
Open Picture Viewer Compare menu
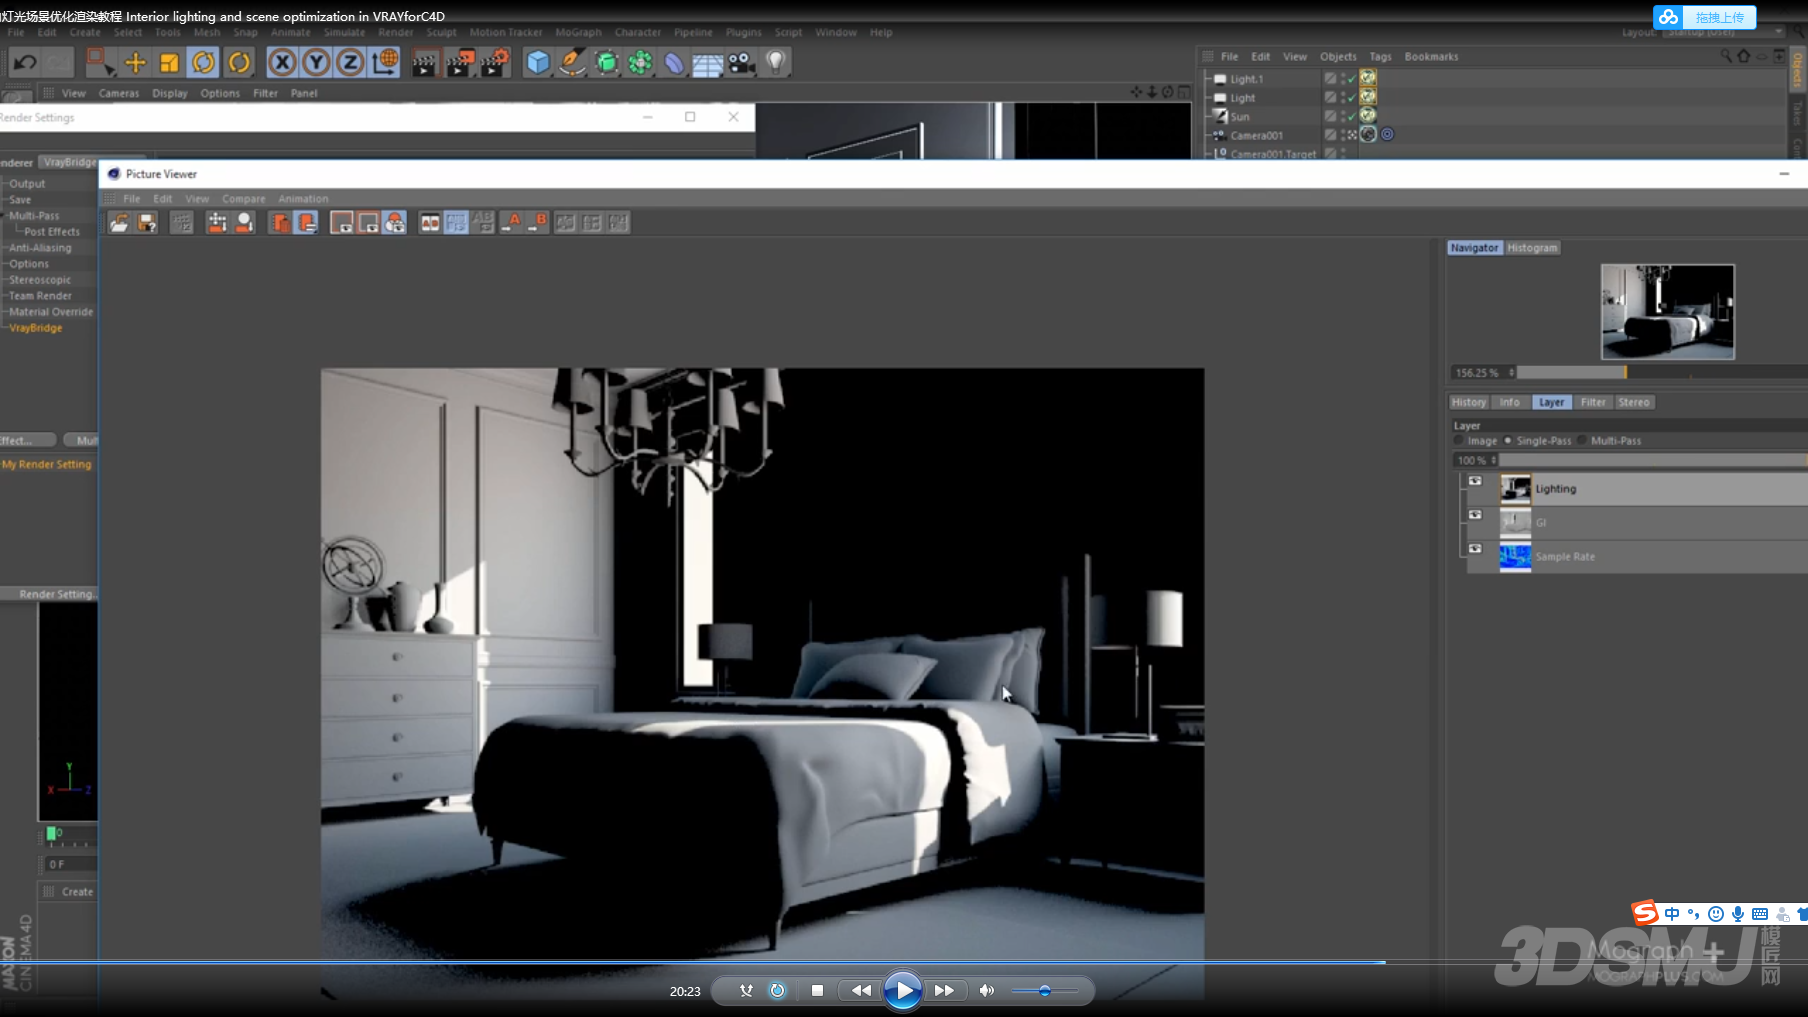pos(244,199)
